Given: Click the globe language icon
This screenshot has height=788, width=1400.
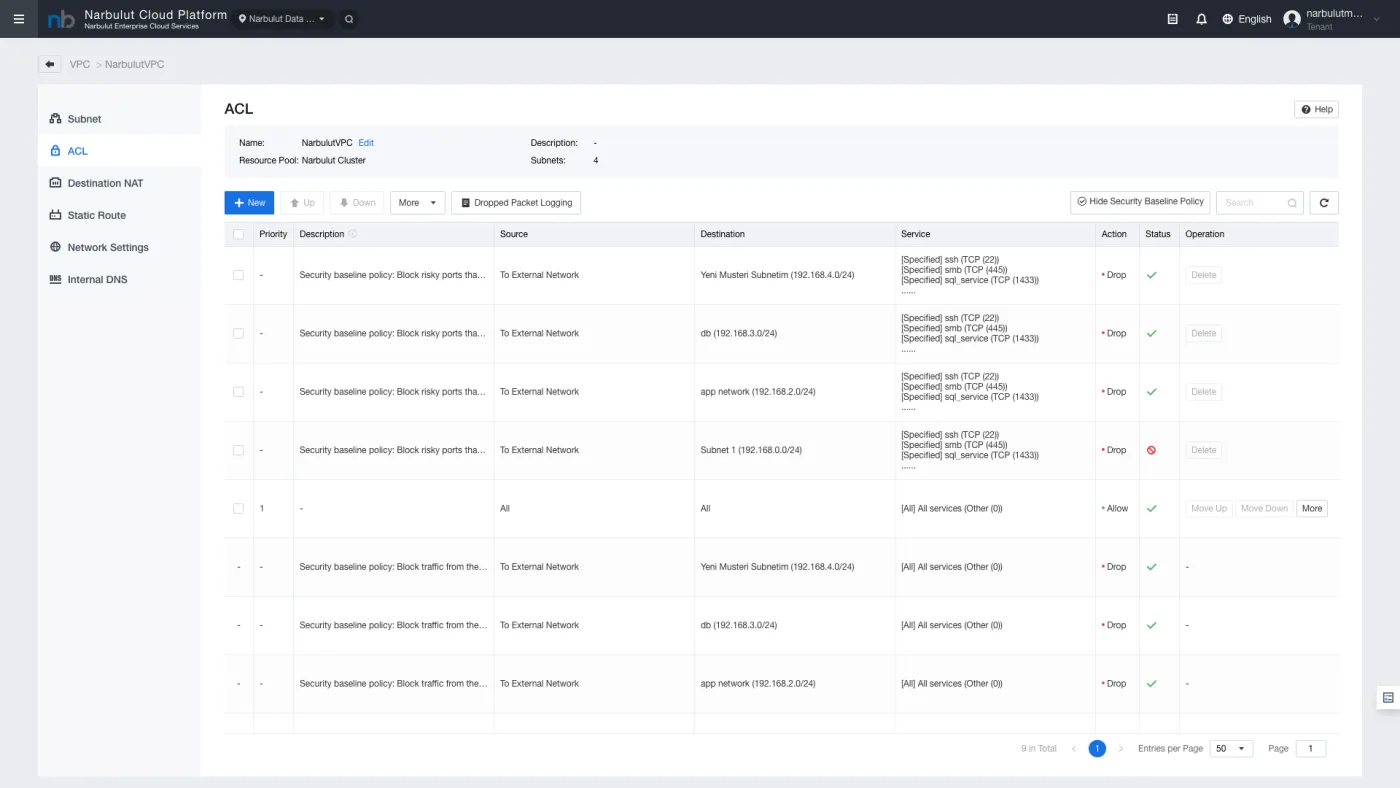Looking at the screenshot, I should pyautogui.click(x=1228, y=19).
